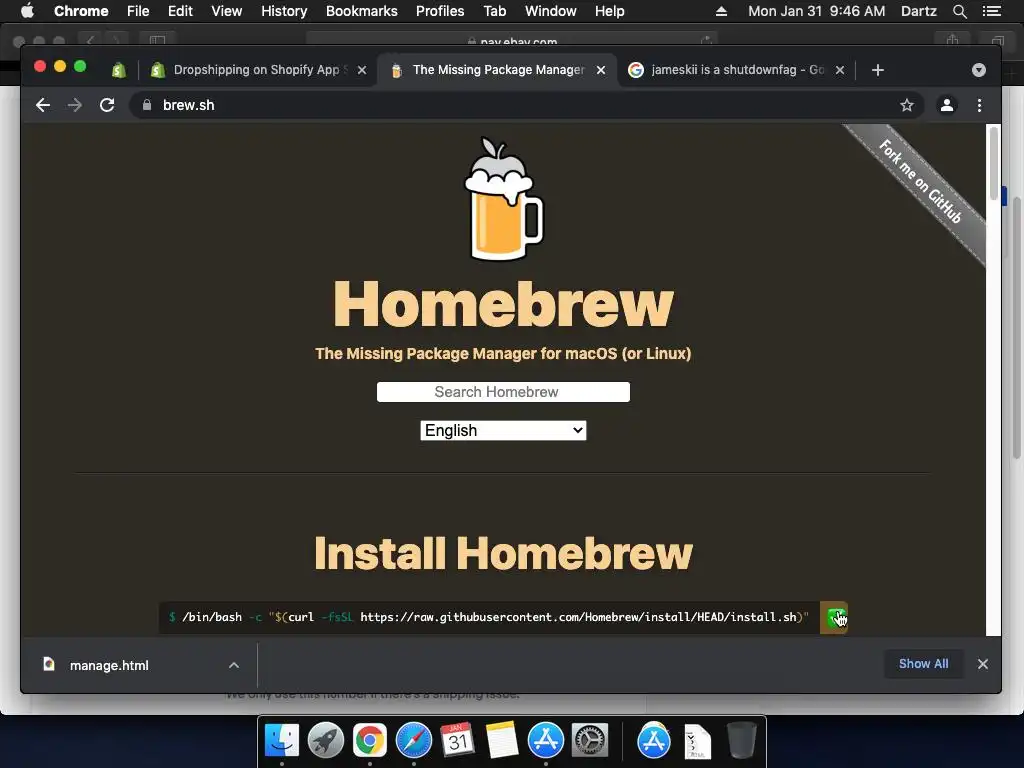1024x768 pixels.
Task: Open Notes in the Dock
Action: click(x=502, y=741)
